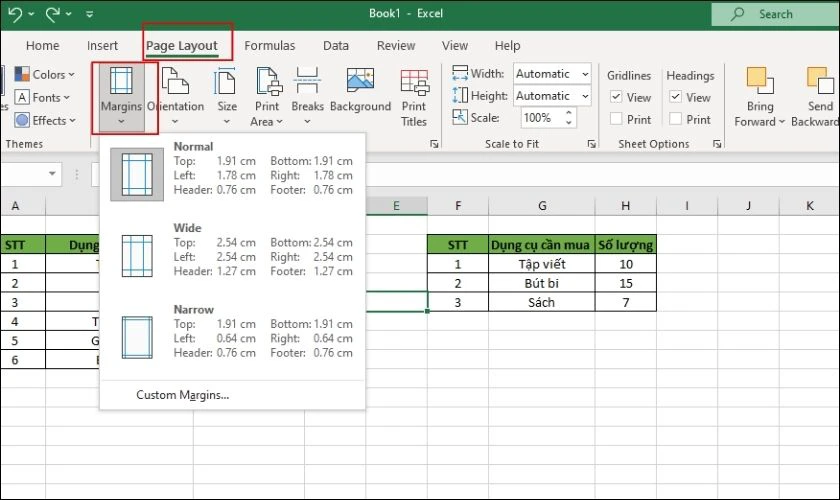The height and width of the screenshot is (500, 840).
Task: Click the Print Titles icon
Action: click(414, 82)
